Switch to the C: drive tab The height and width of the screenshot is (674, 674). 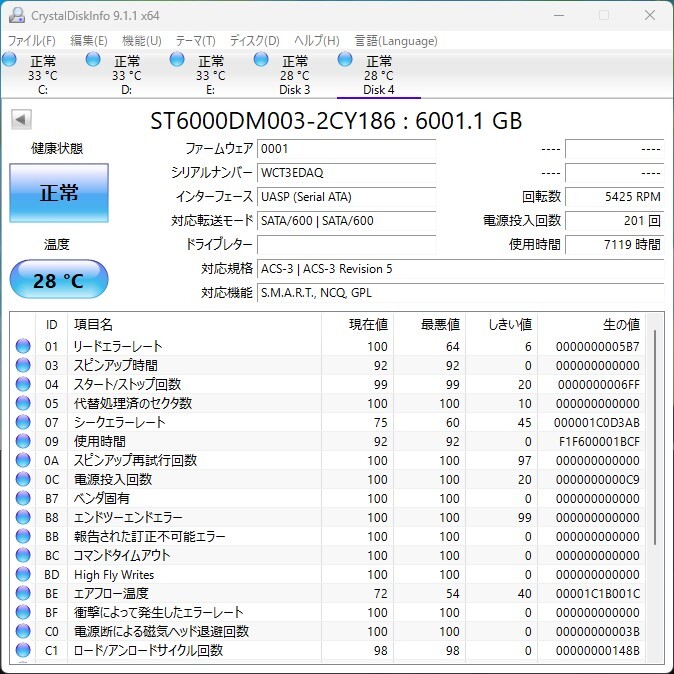tap(43, 75)
